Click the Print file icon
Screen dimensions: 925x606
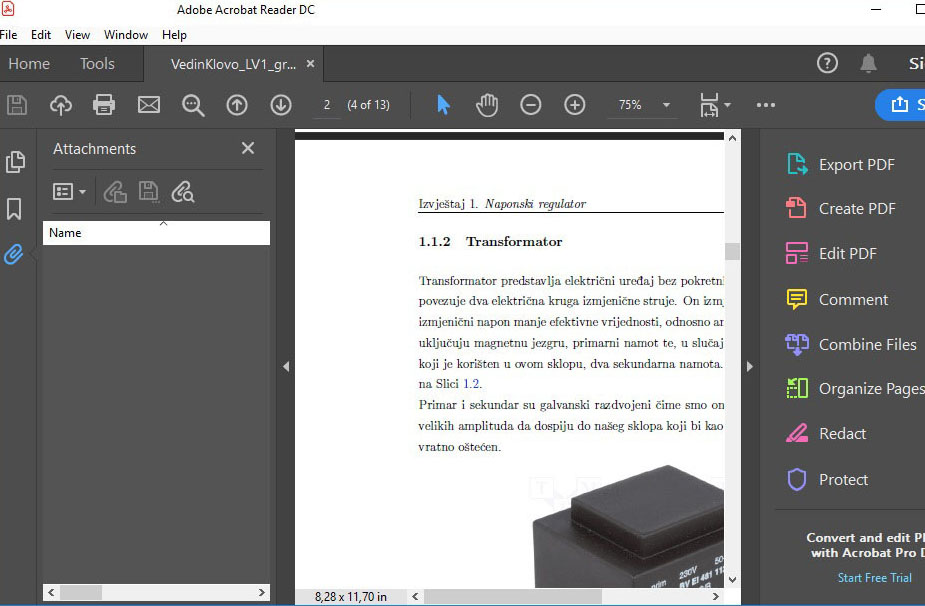(x=104, y=105)
